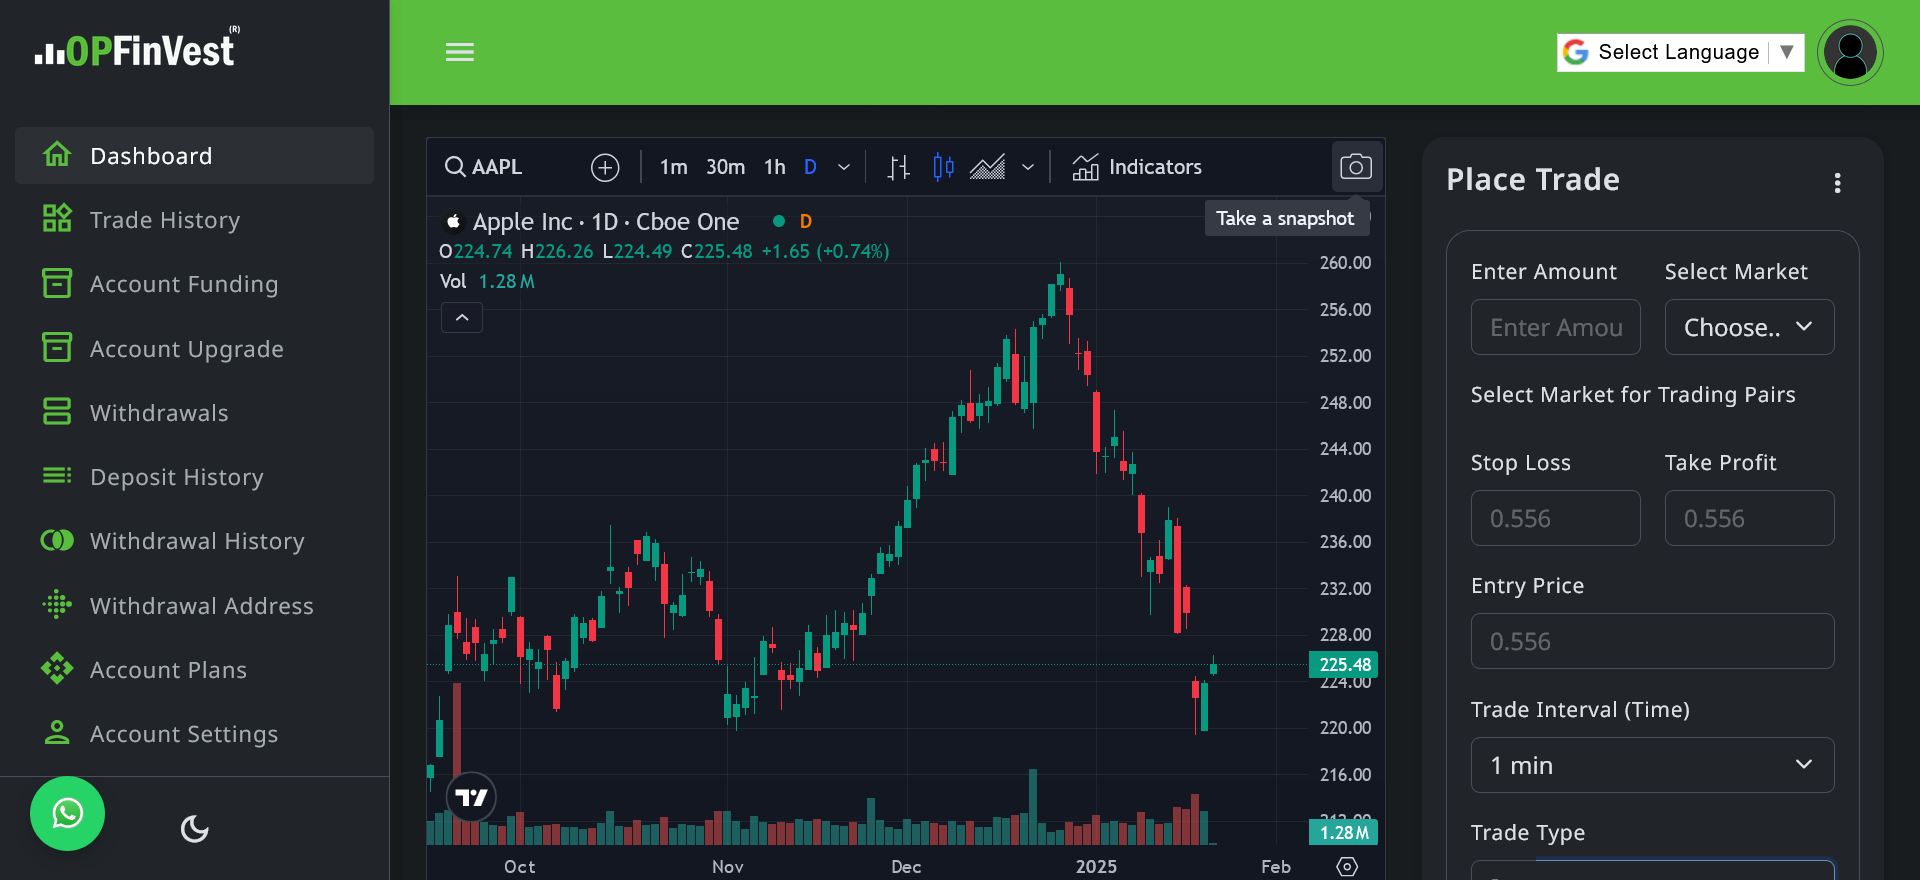Switch chart to 1m interval
This screenshot has height=880, width=1920.
pyautogui.click(x=673, y=167)
